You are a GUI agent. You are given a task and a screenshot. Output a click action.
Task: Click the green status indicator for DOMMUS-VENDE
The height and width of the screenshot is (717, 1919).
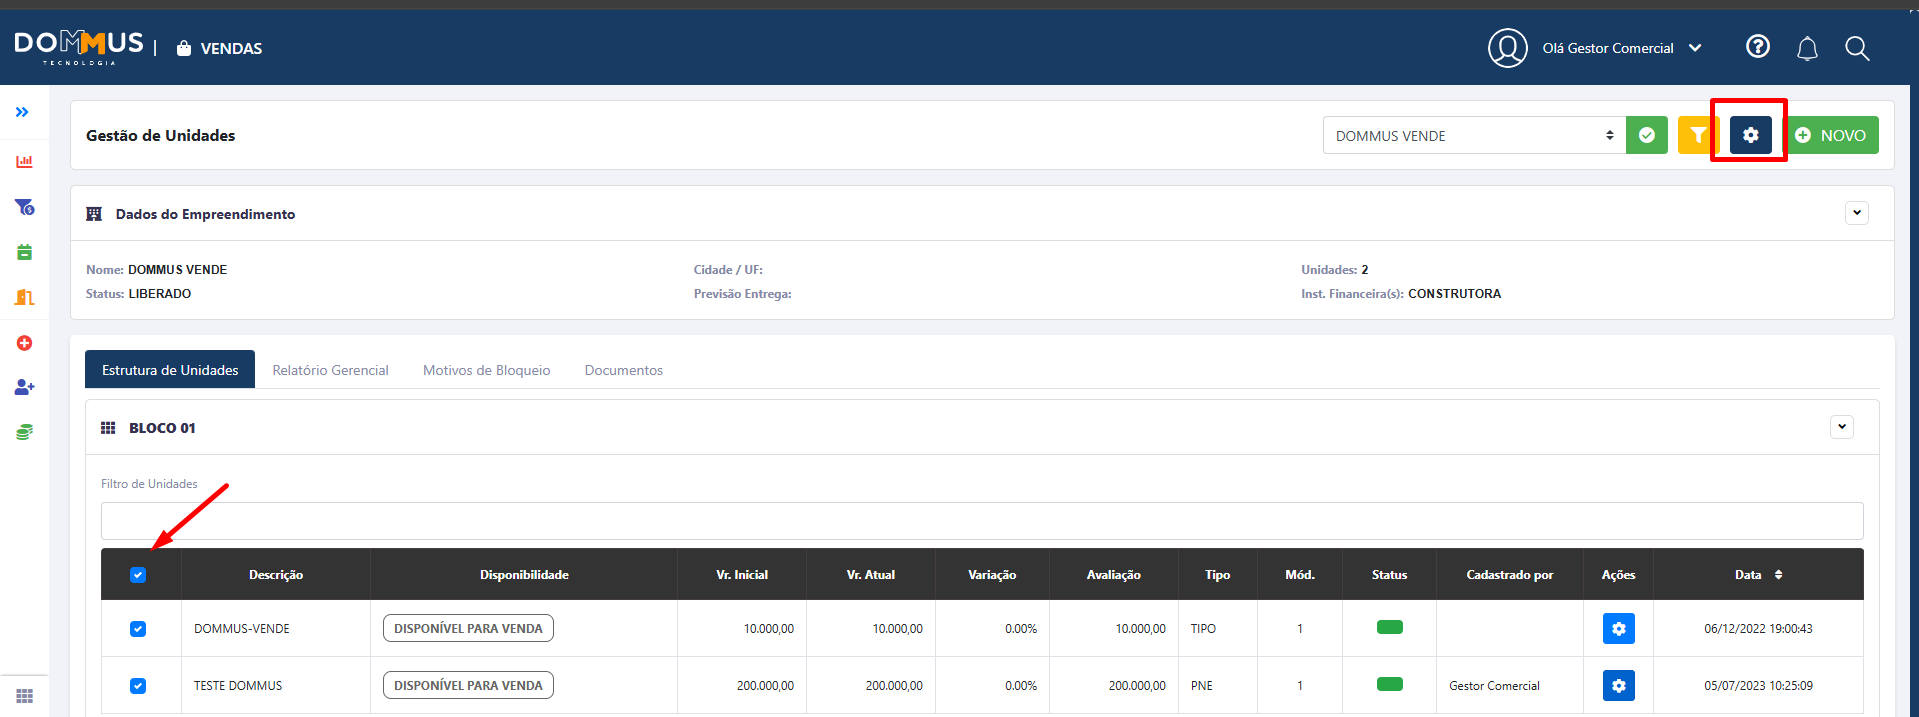1389,627
